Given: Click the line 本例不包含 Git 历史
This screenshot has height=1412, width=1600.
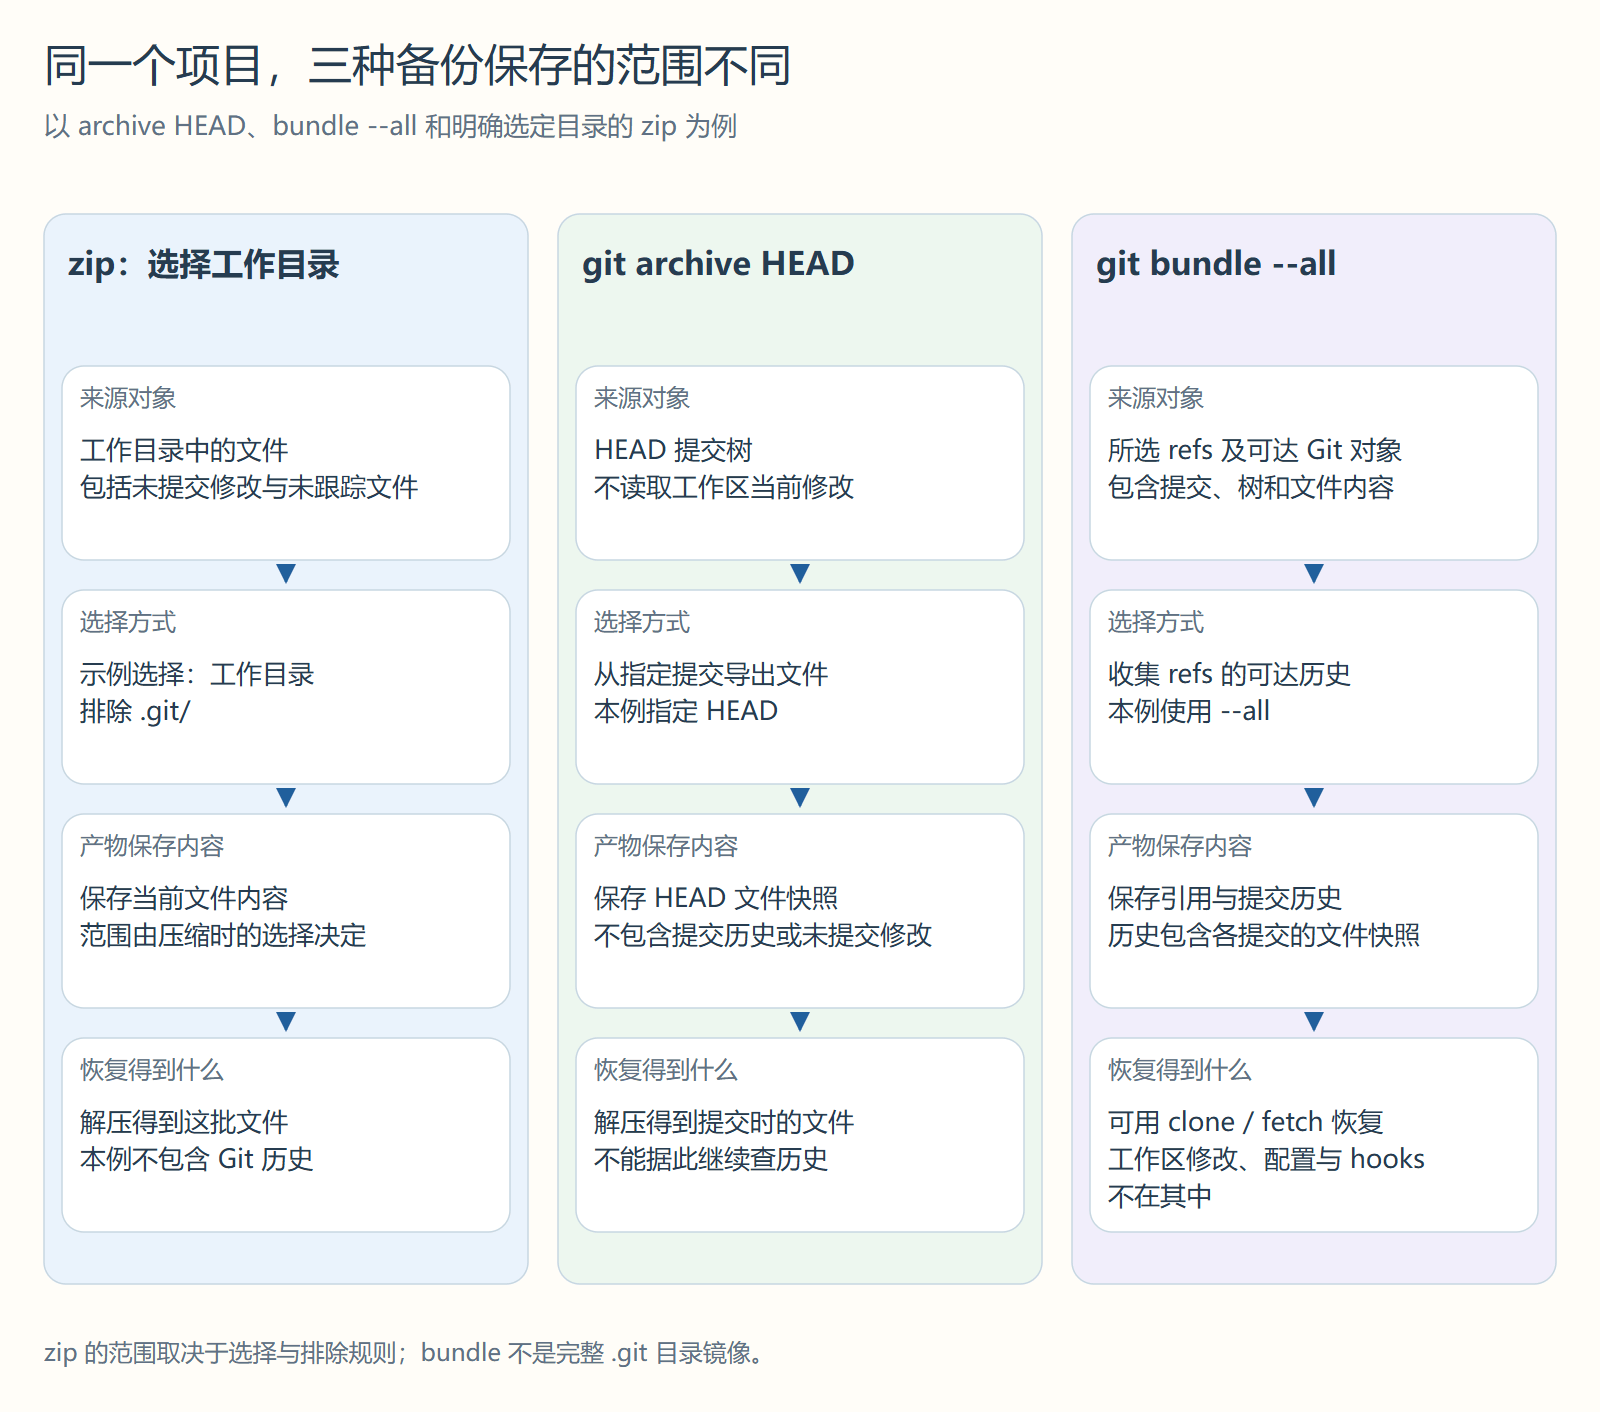Looking at the screenshot, I should click(x=197, y=1159).
